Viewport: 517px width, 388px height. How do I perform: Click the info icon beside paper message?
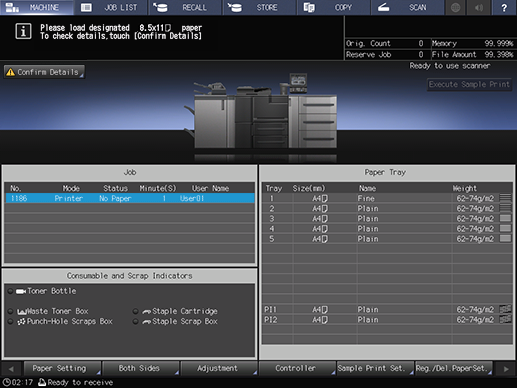[23, 32]
